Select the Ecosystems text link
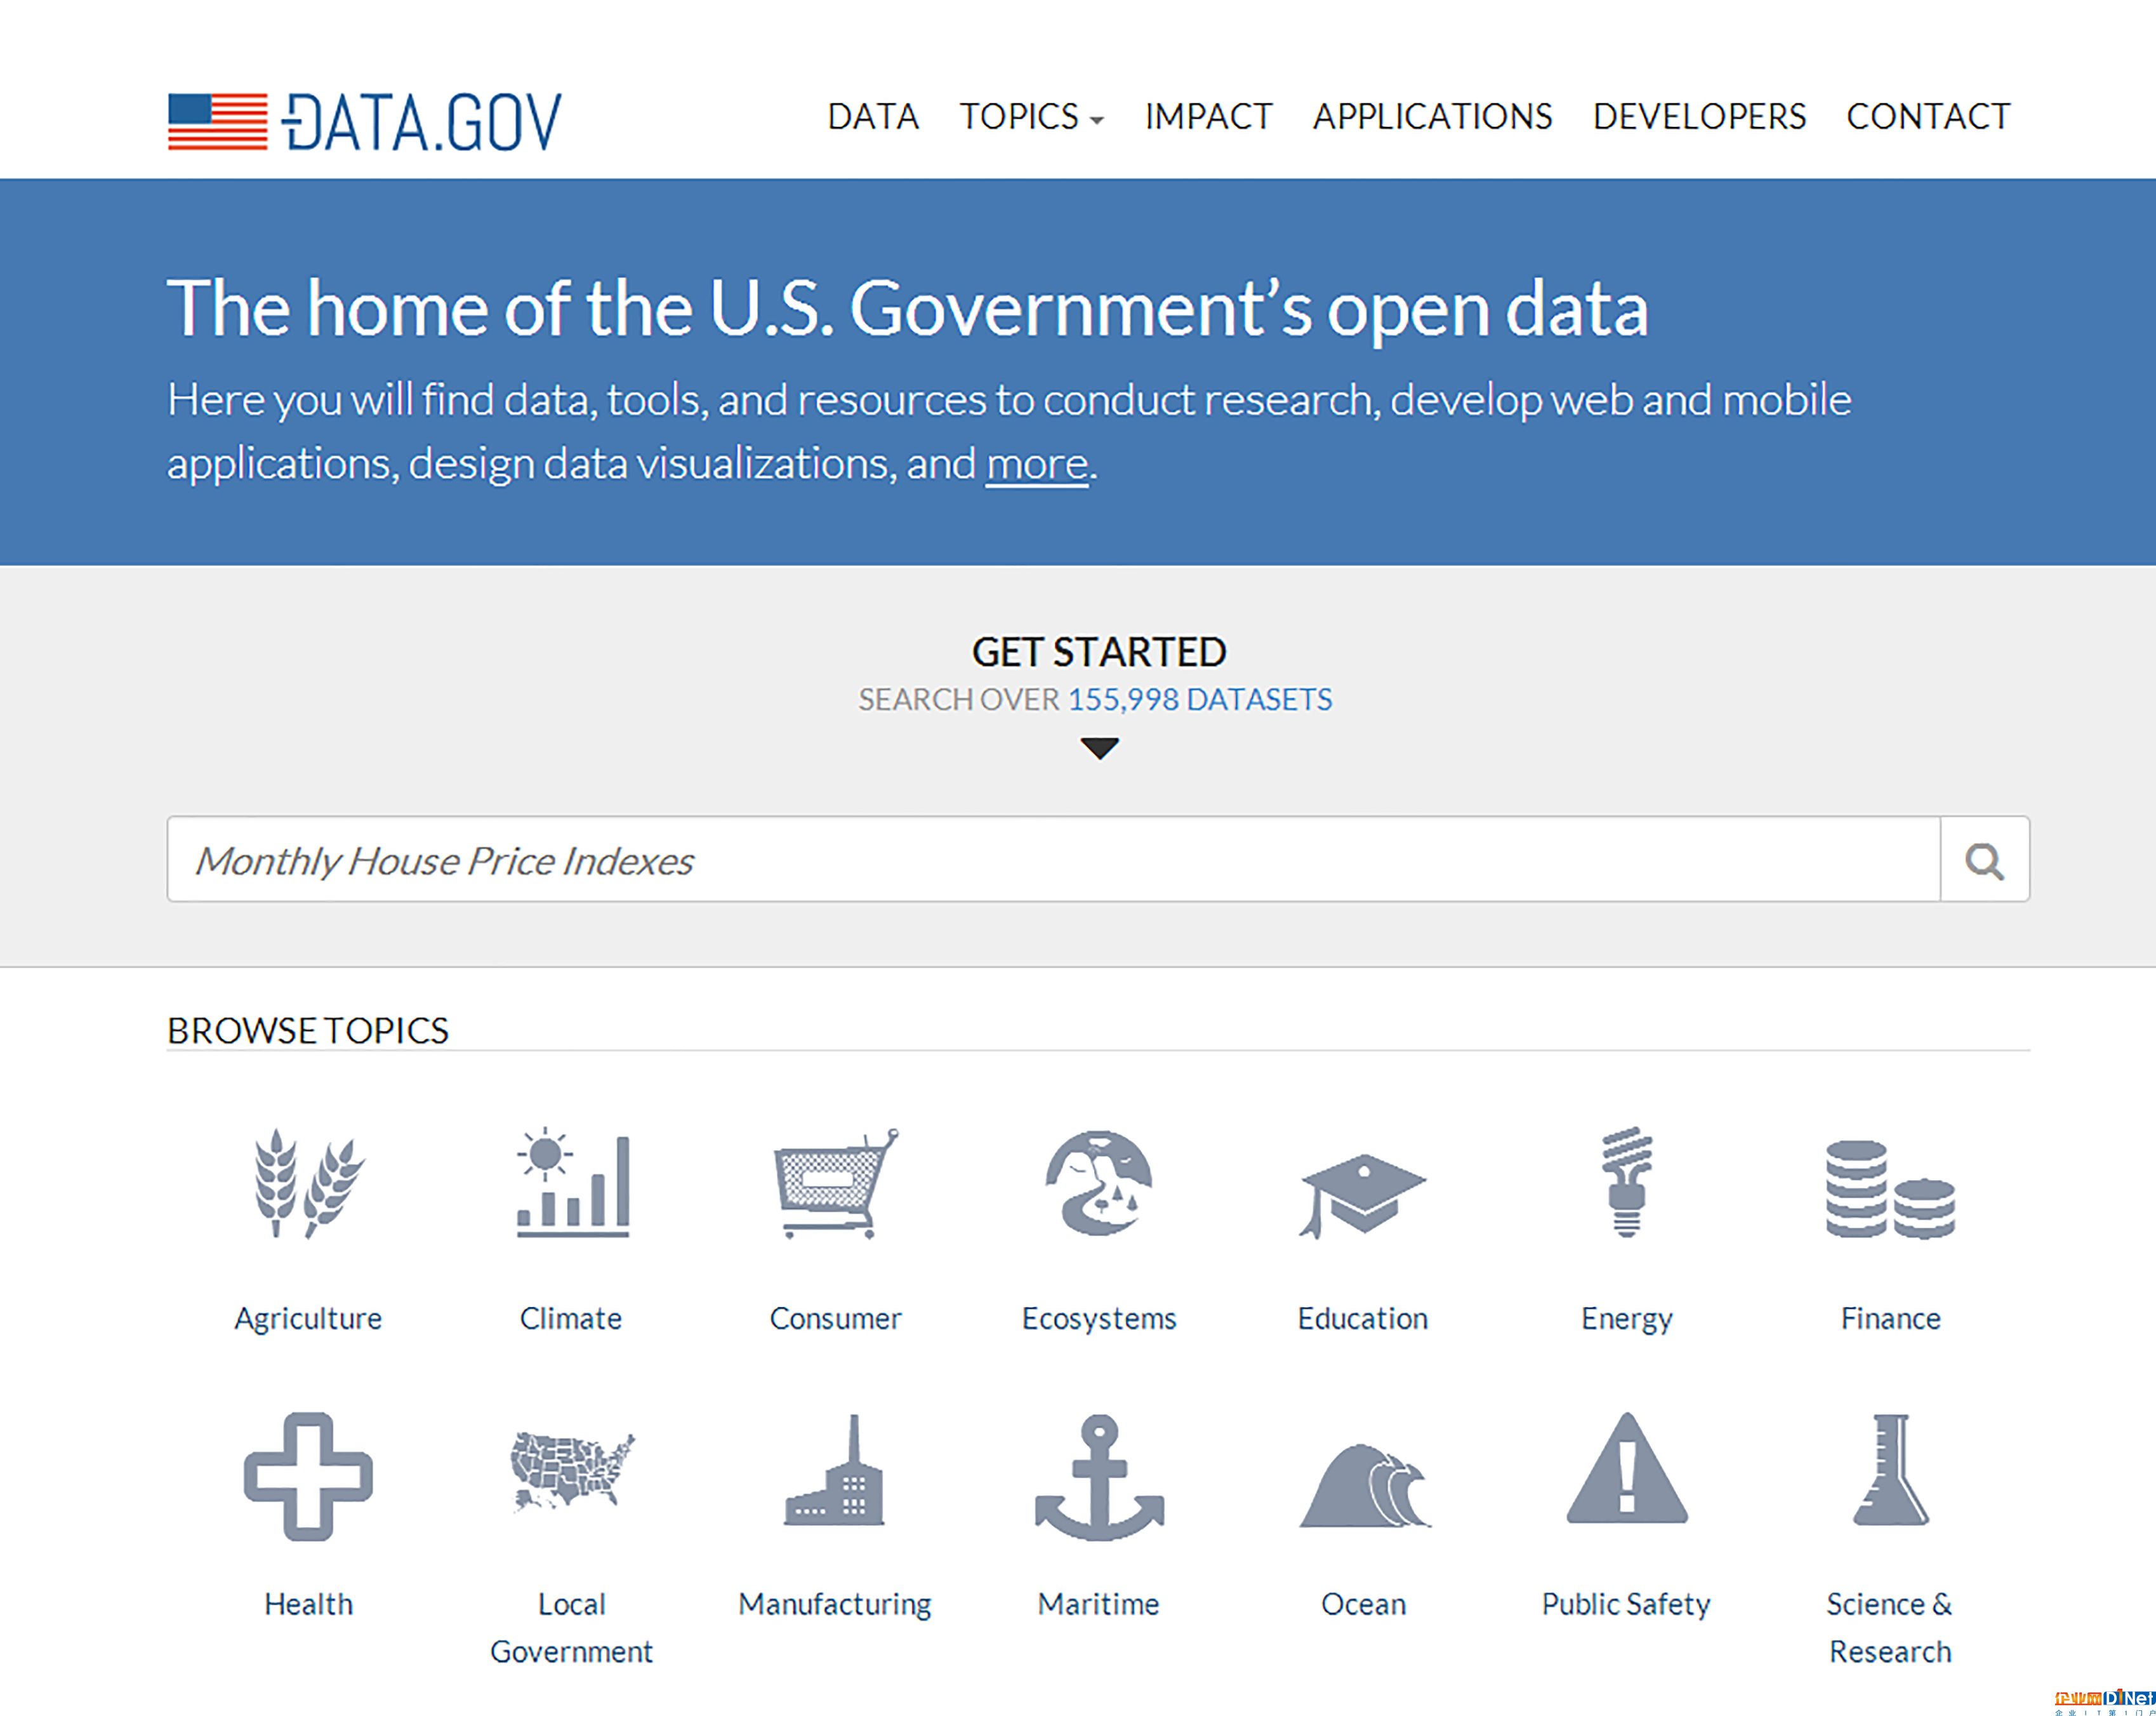Screen dimensions: 2156x1716 [1099, 1319]
